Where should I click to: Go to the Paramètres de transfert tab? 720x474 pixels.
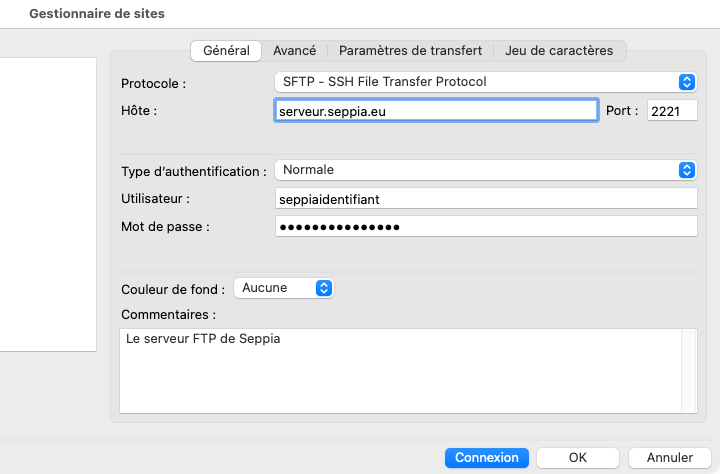point(410,50)
